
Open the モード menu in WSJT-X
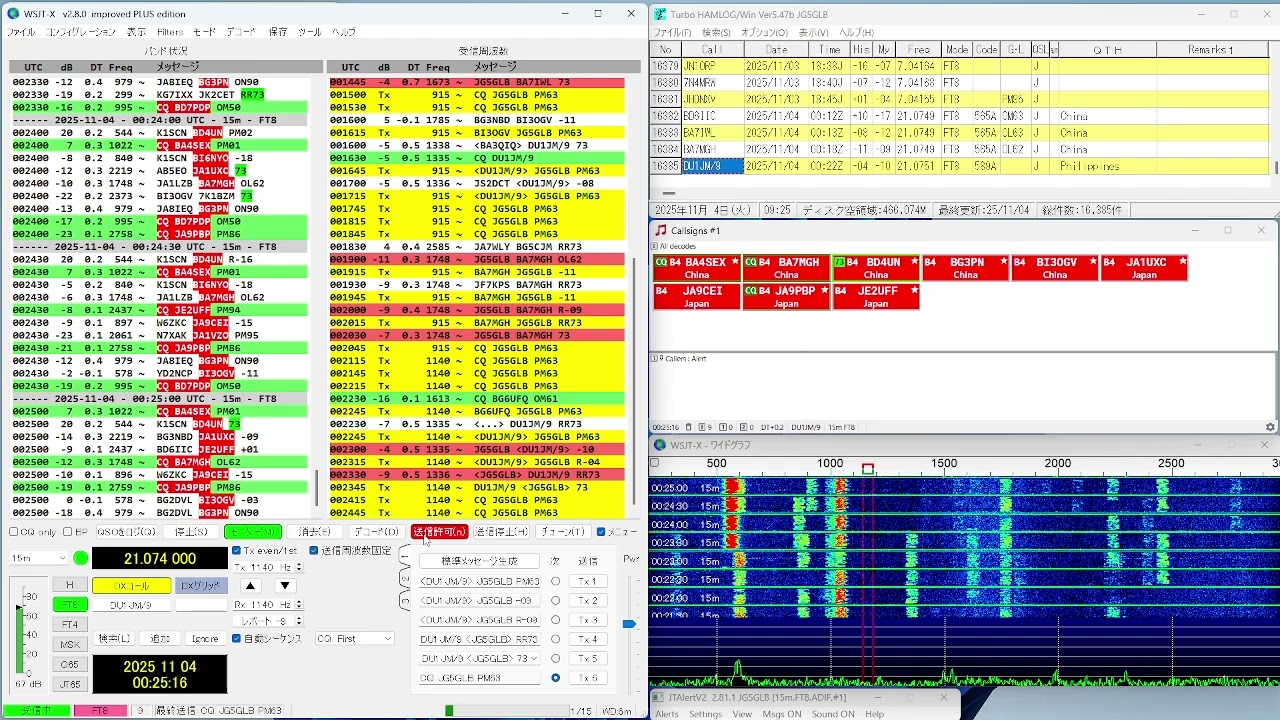[x=204, y=32]
